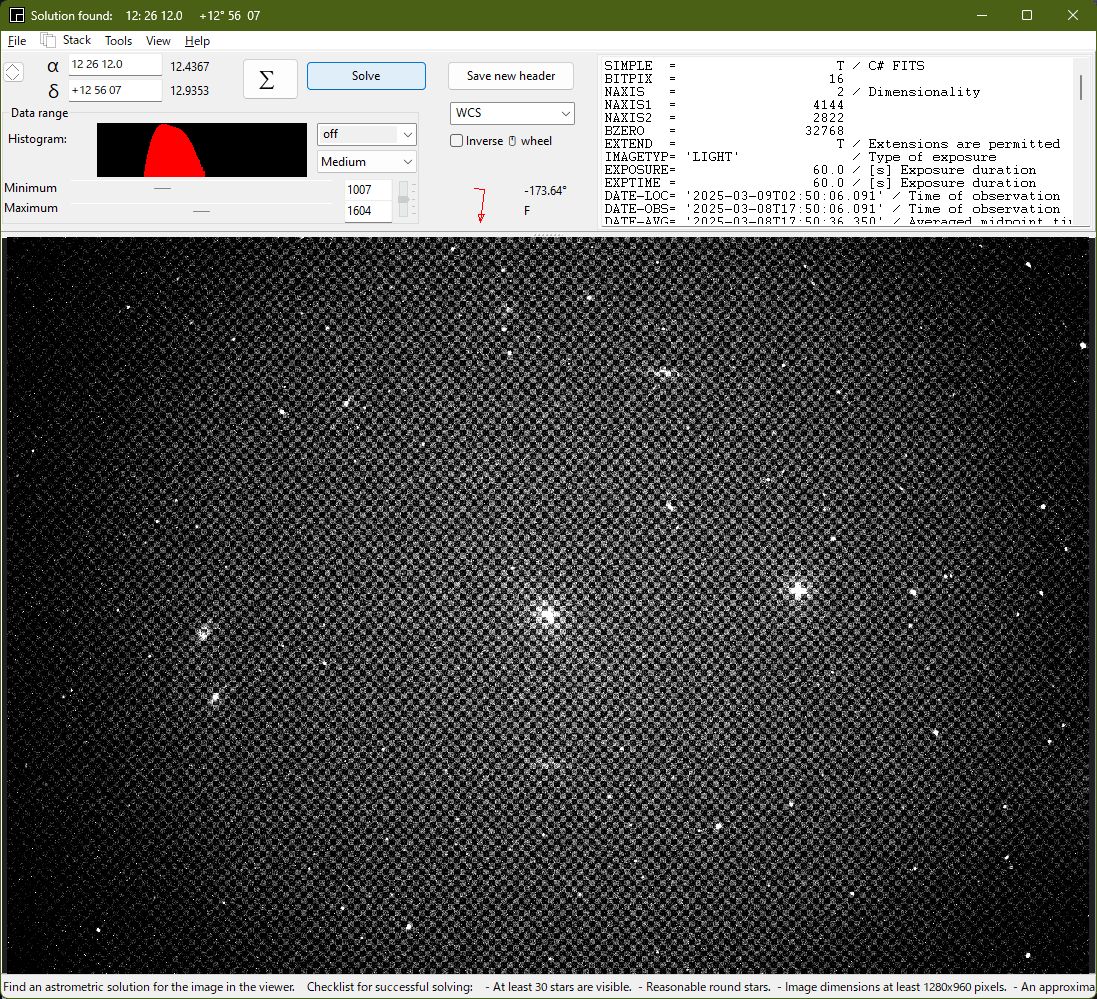Enable the Inverse mouse wheel checkbox
This screenshot has width=1097, height=999.
click(x=457, y=141)
